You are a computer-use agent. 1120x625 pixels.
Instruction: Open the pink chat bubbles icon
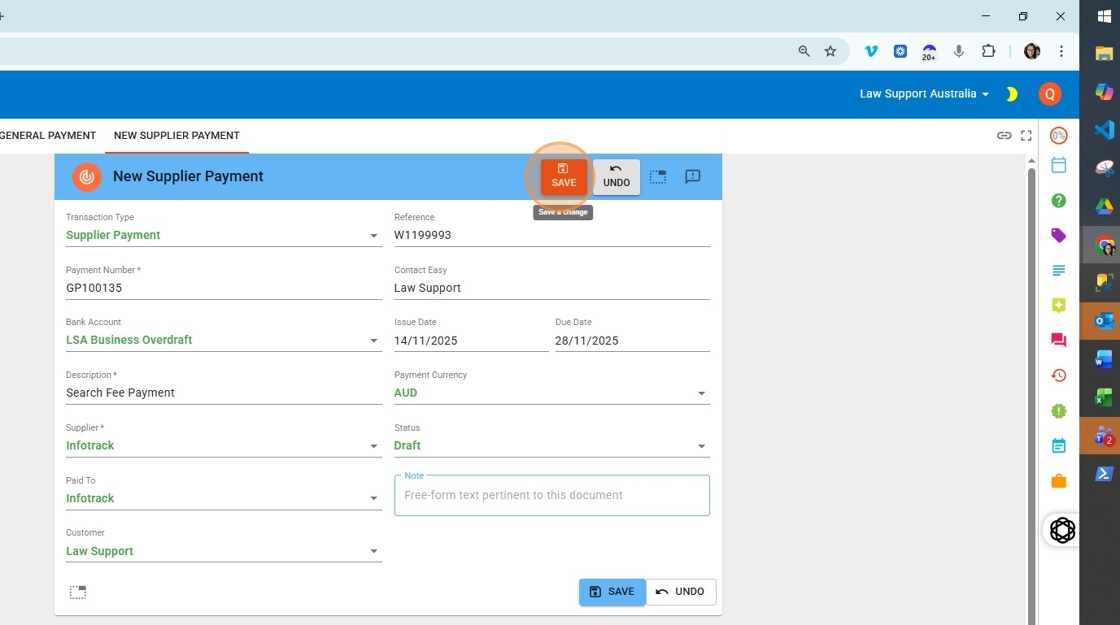(1058, 340)
